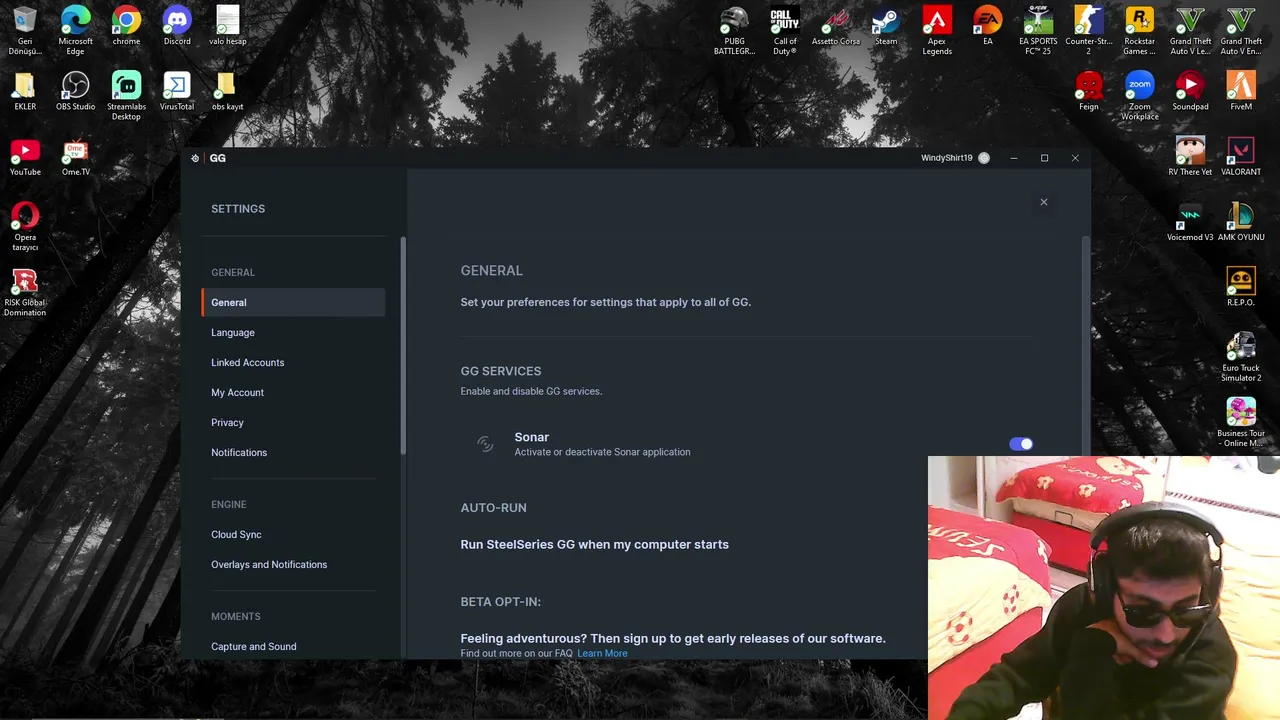Screen dimensions: 1280x720
Task: Launch Voicemod V3 shortcut
Action: [x=1190, y=222]
